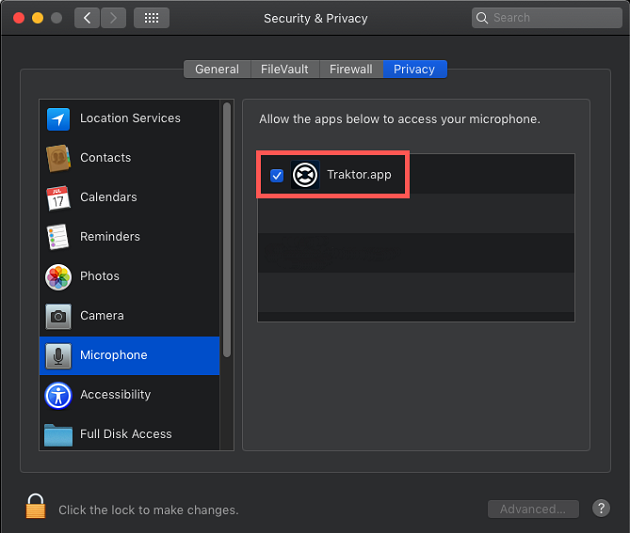Choose the Reminders label
The image size is (630, 533).
[110, 237]
